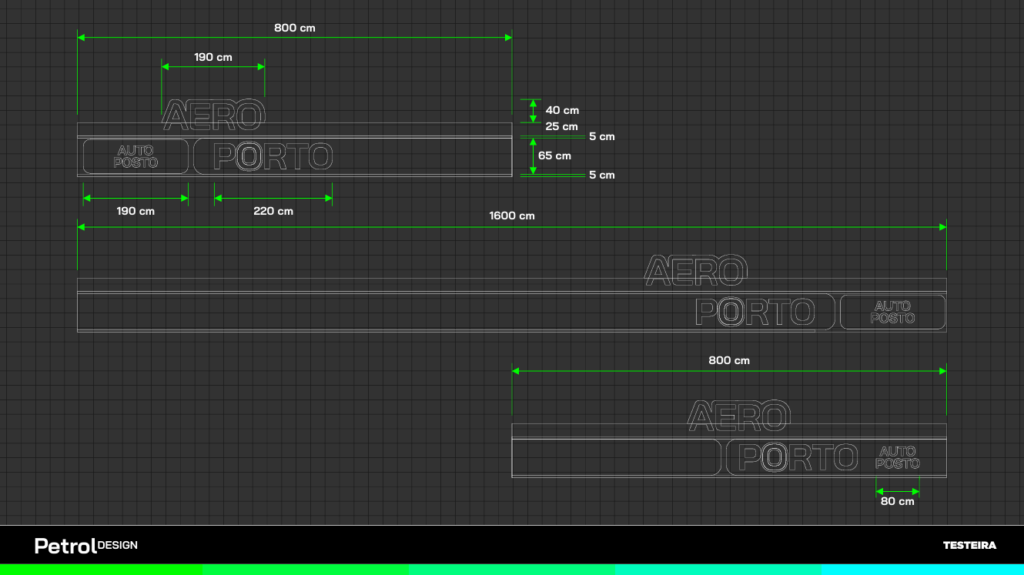Viewport: 1024px width, 575px height.
Task: Click AUTO POSTO box above 190 cm label
Action: (x=136, y=156)
